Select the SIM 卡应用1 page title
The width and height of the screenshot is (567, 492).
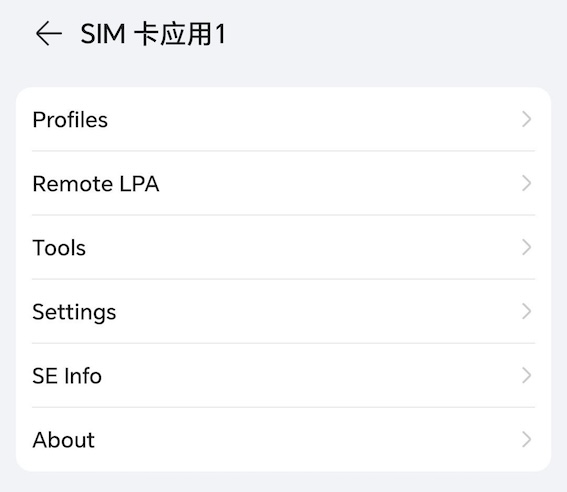(x=153, y=34)
